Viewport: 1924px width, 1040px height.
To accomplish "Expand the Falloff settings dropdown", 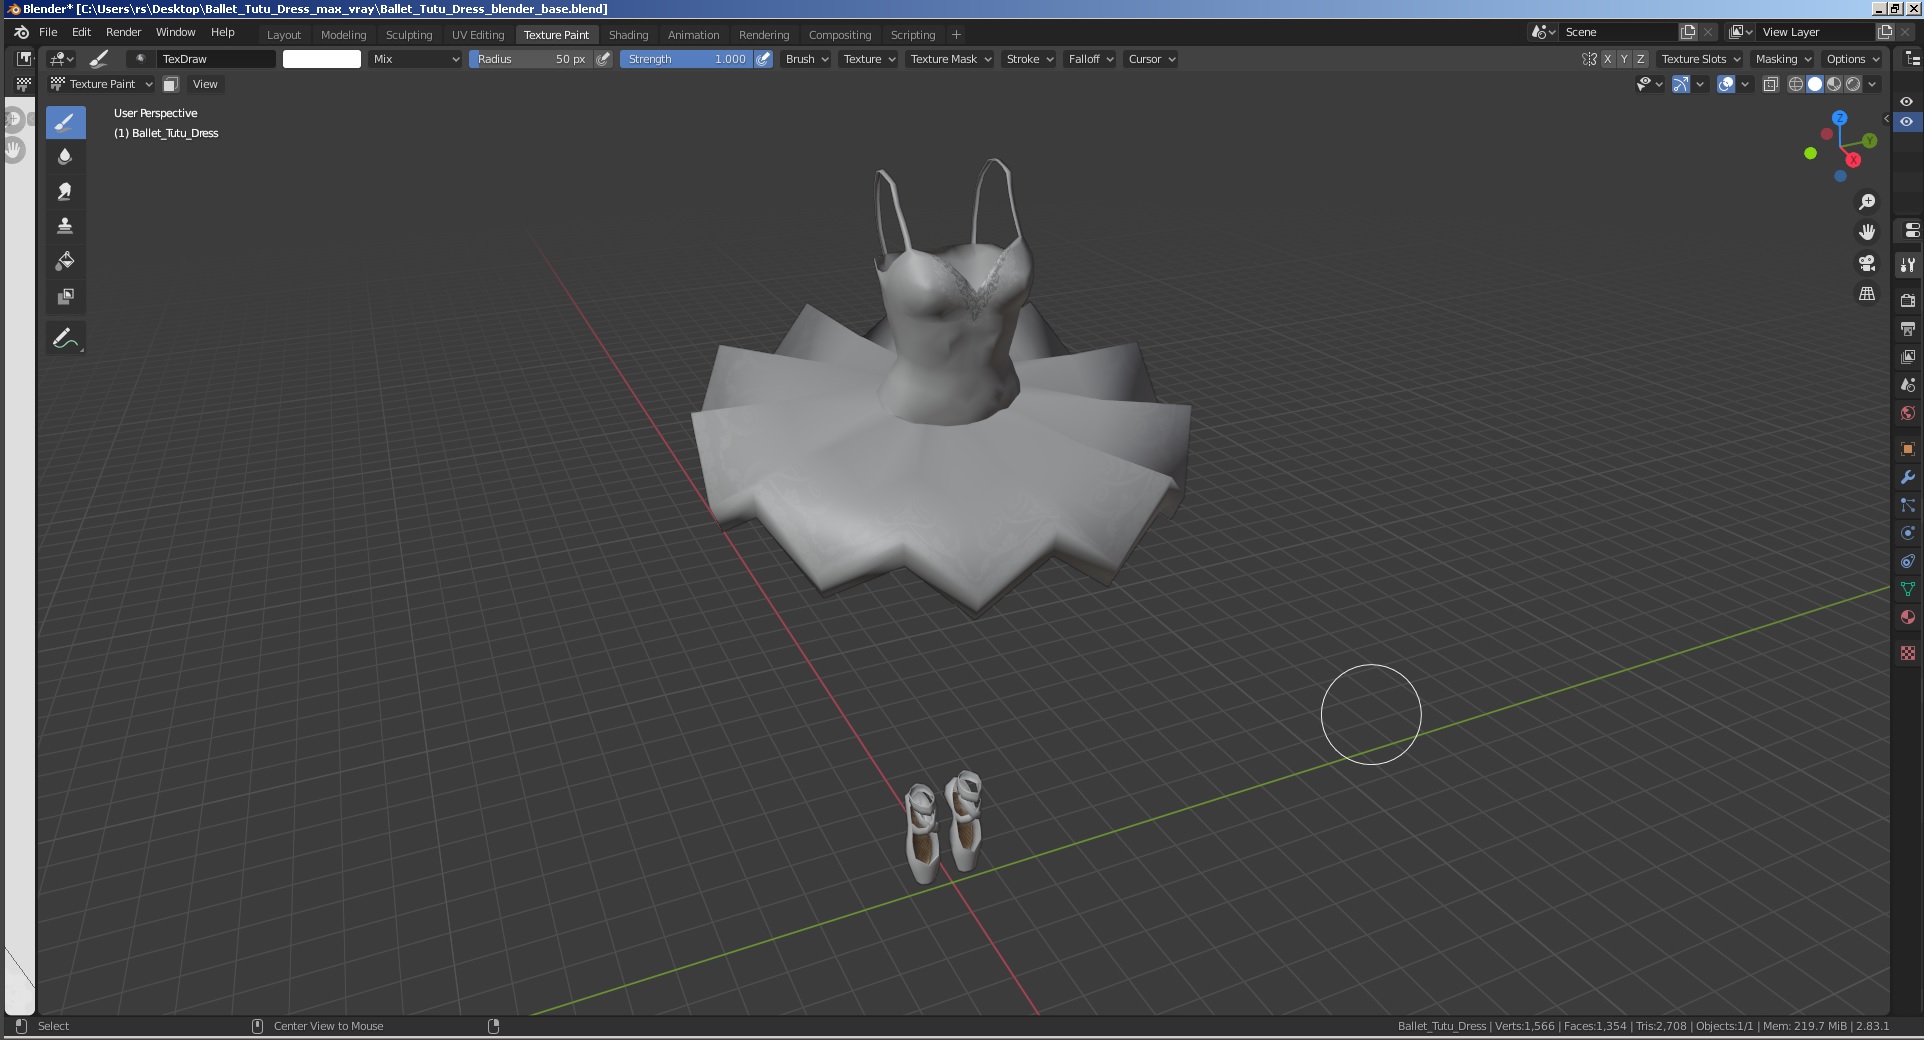I will click(1090, 59).
